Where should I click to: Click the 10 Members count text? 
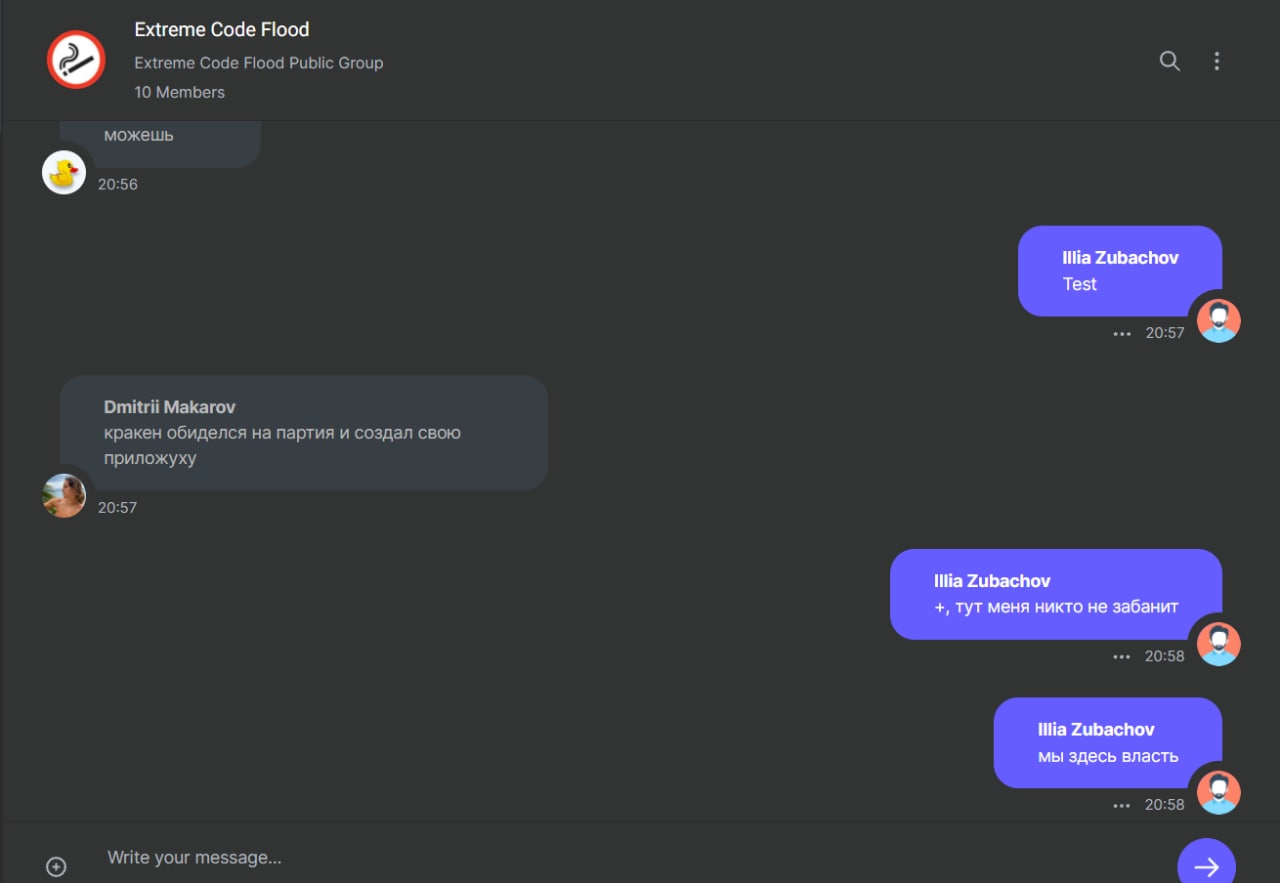coord(180,92)
